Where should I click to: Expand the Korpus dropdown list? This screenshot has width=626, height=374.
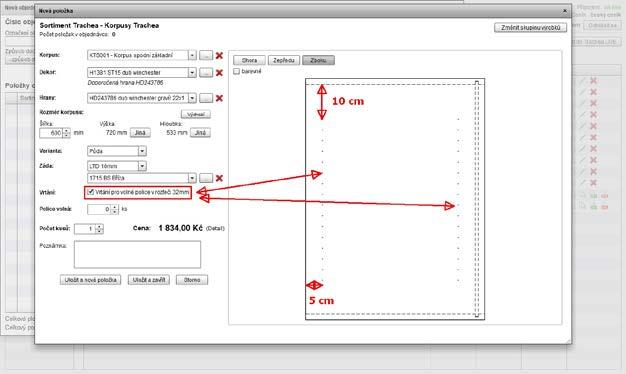pyautogui.click(x=192, y=55)
